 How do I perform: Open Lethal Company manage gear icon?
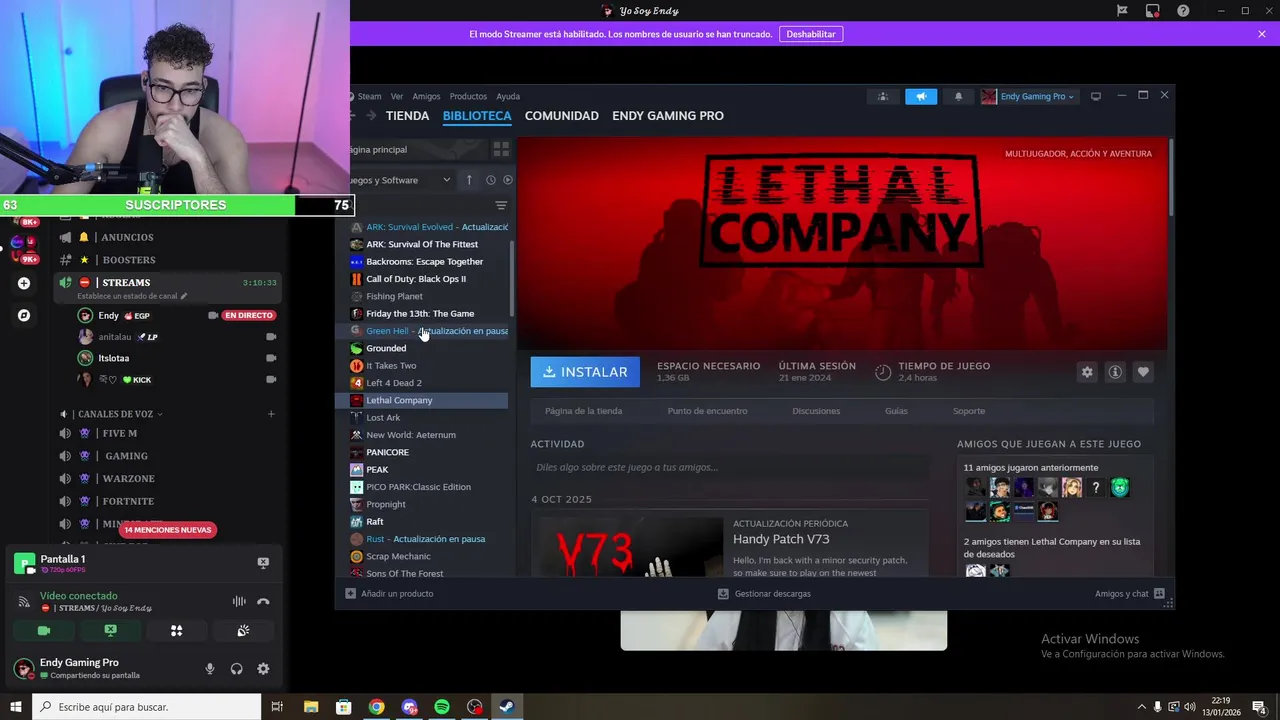point(1087,372)
